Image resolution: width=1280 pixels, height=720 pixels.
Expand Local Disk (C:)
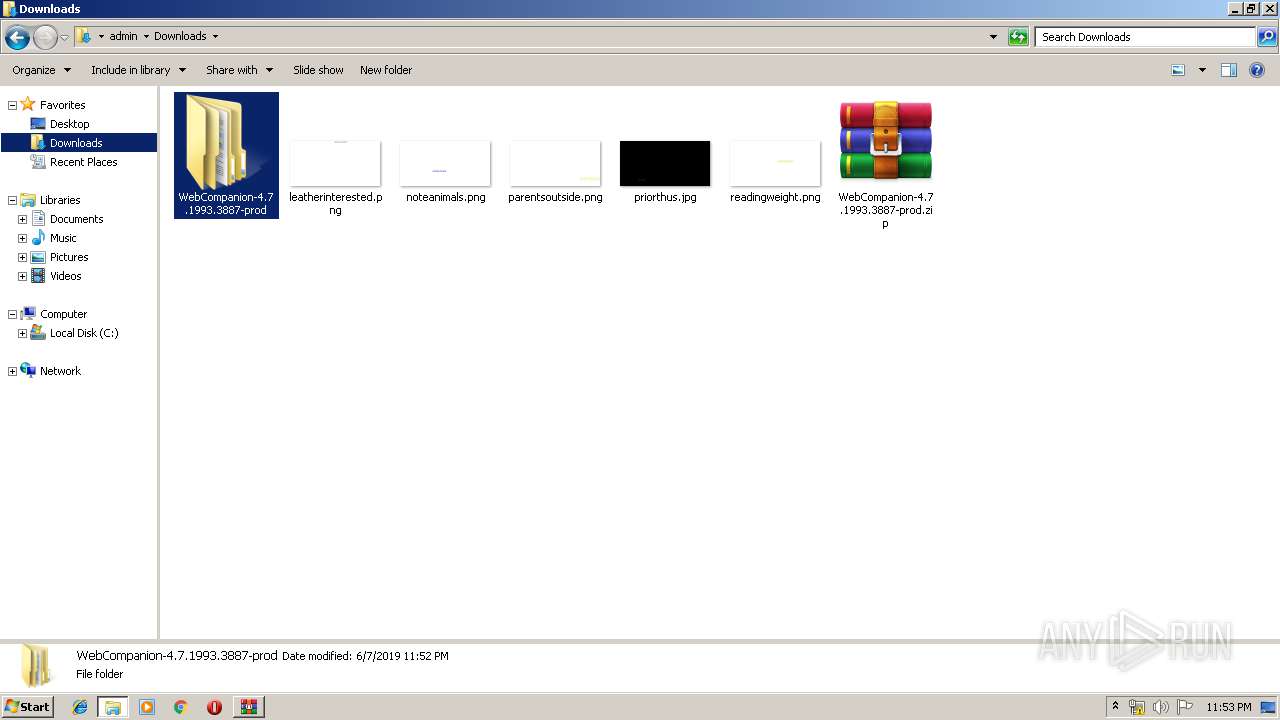[x=22, y=333]
